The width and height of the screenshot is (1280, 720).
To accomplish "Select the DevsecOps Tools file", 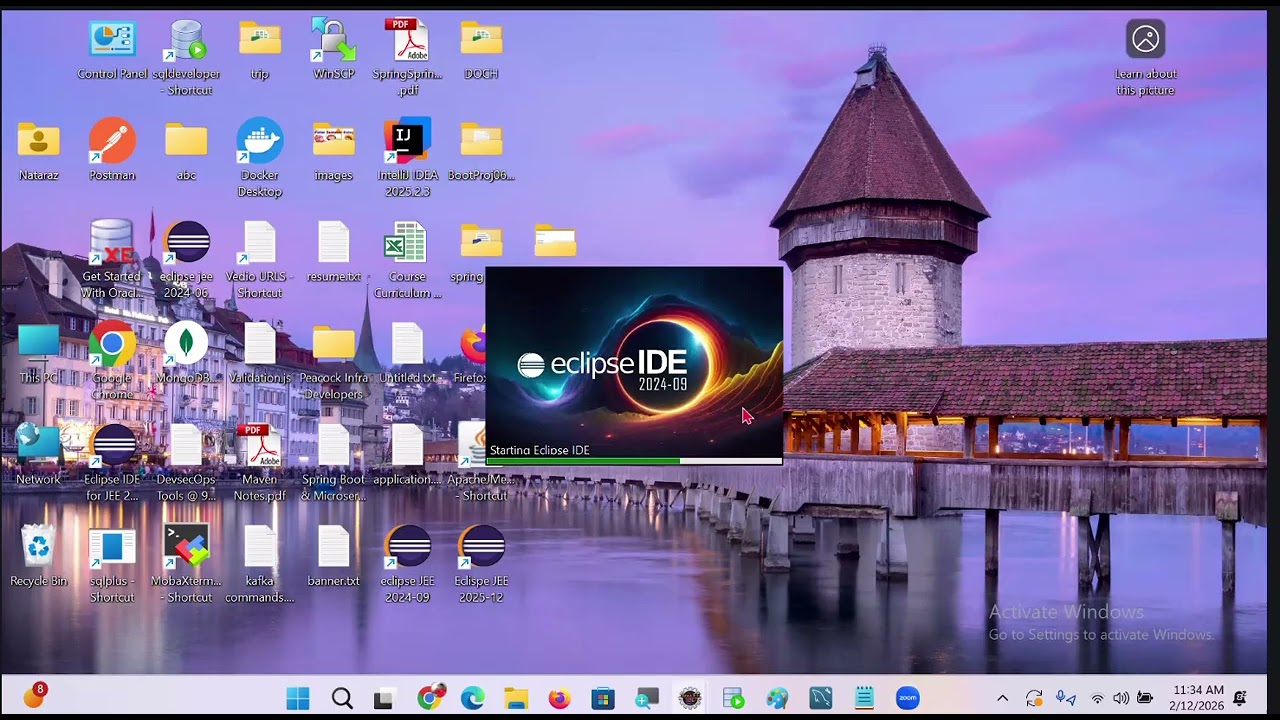I will pyautogui.click(x=186, y=463).
